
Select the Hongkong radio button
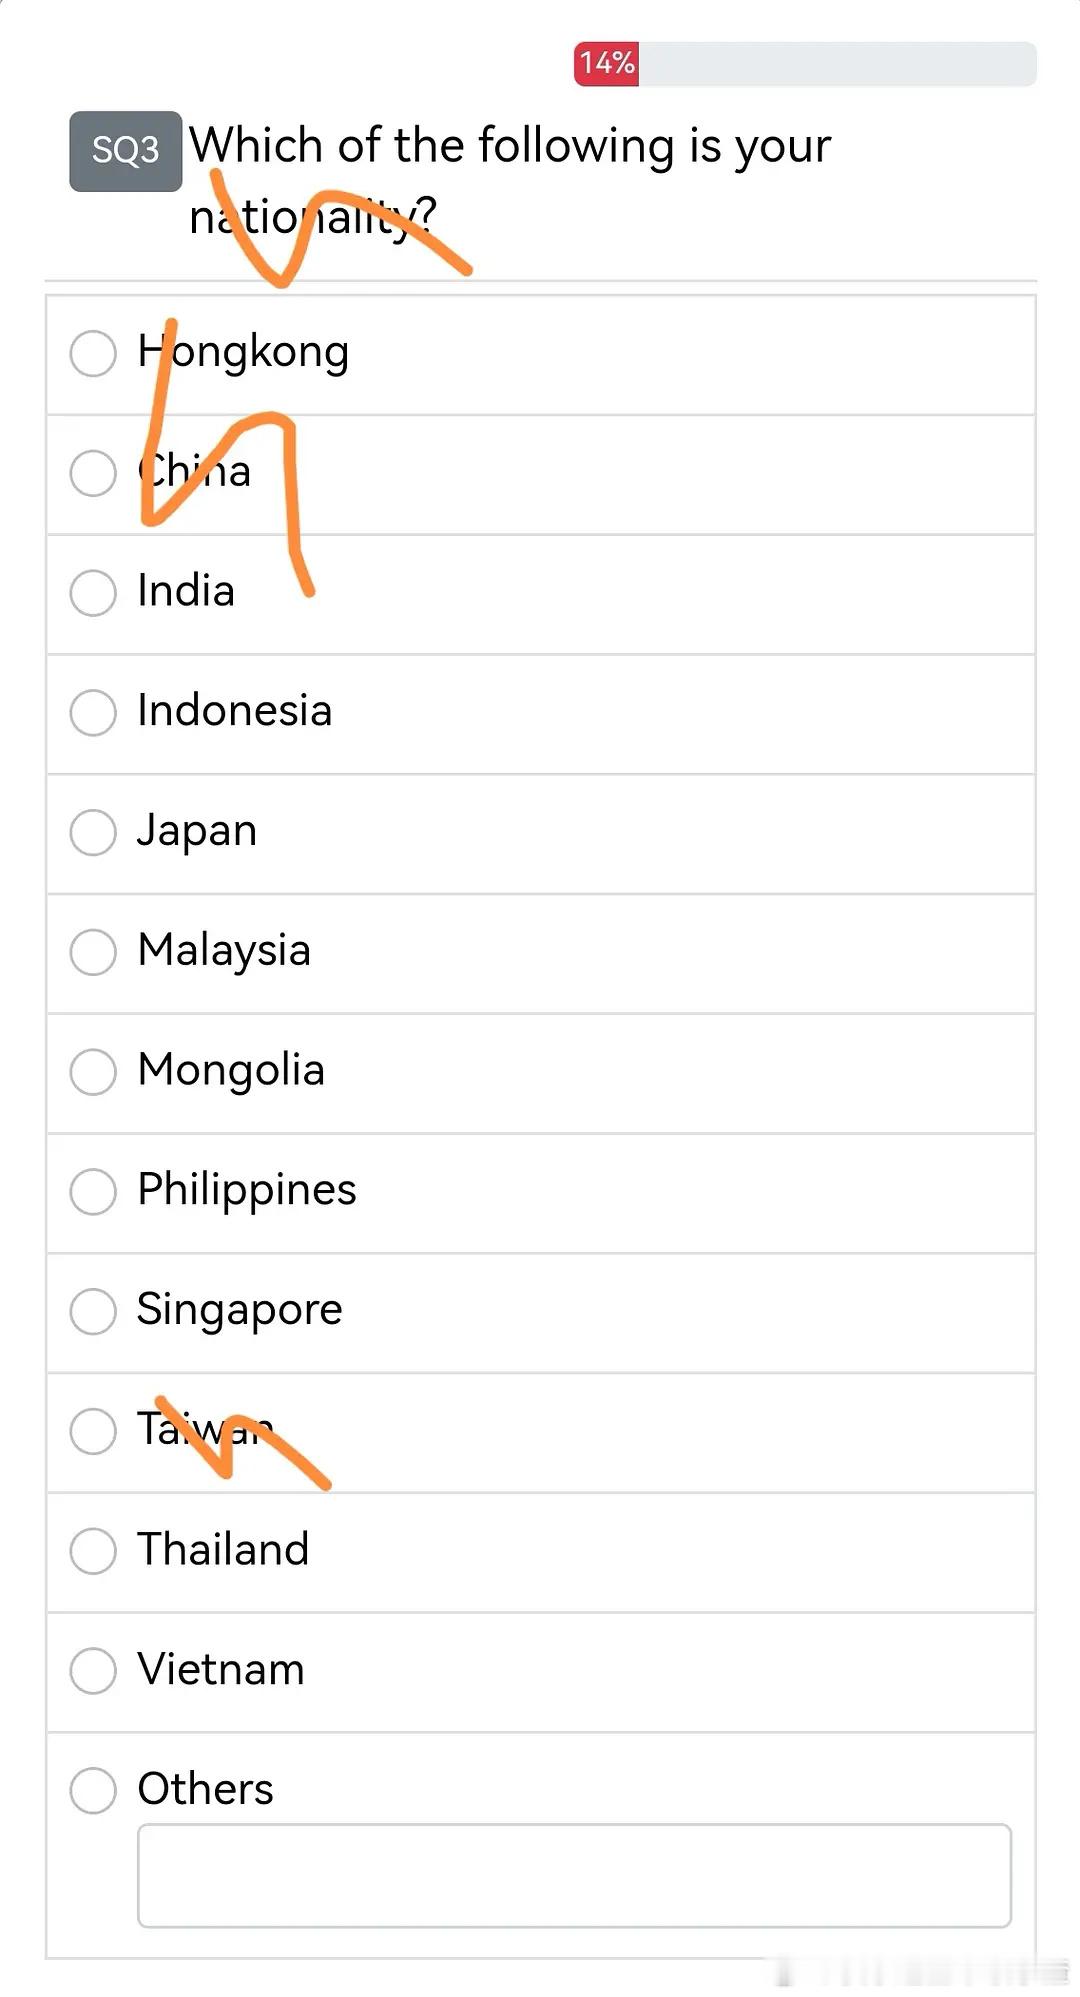coord(93,353)
